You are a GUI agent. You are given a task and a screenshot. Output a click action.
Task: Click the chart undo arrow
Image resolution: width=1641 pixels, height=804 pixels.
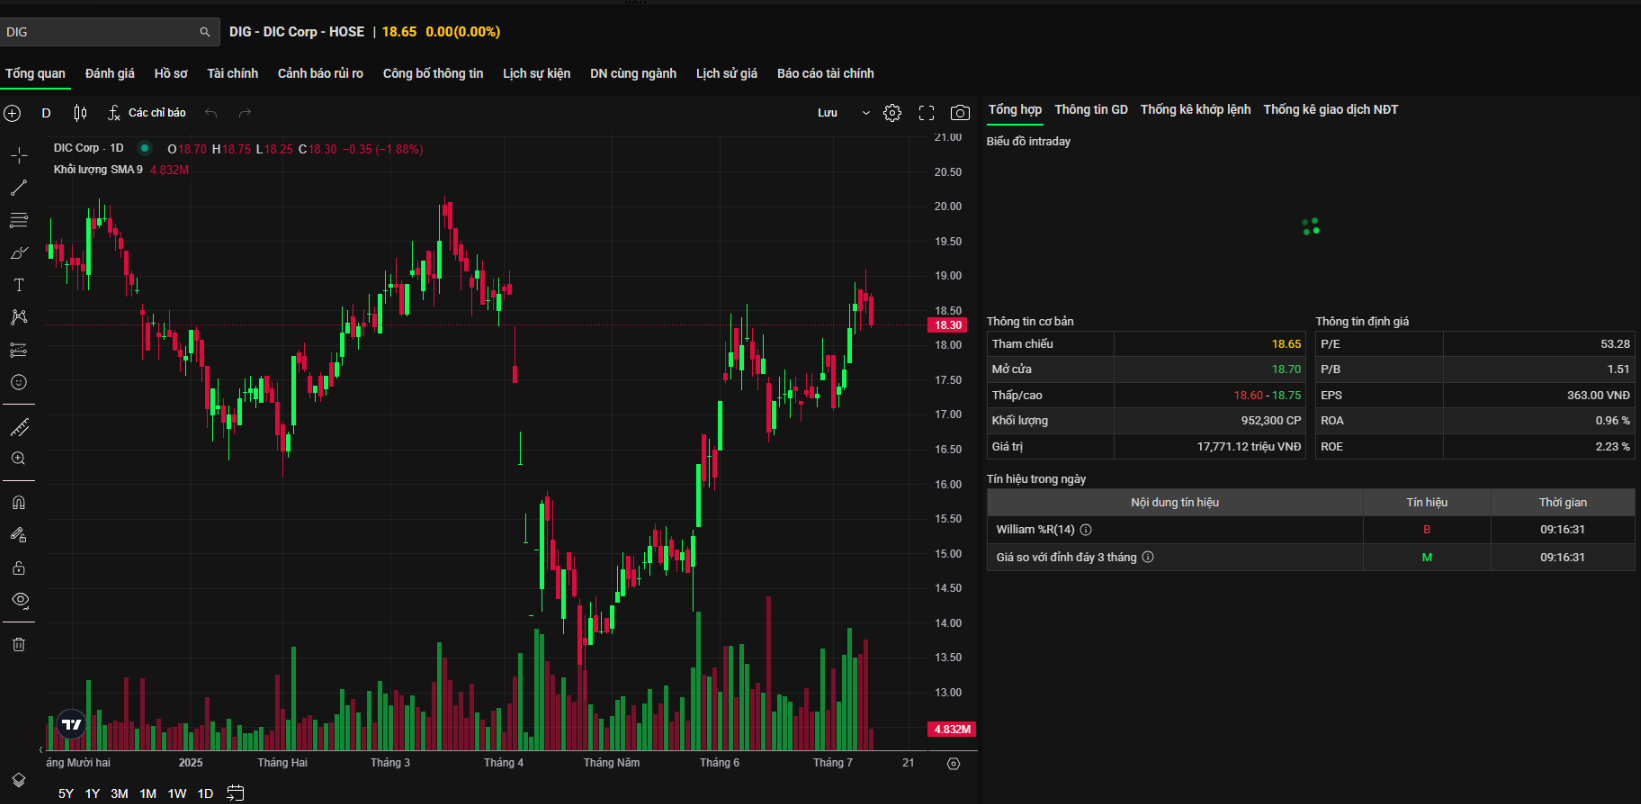tap(211, 113)
